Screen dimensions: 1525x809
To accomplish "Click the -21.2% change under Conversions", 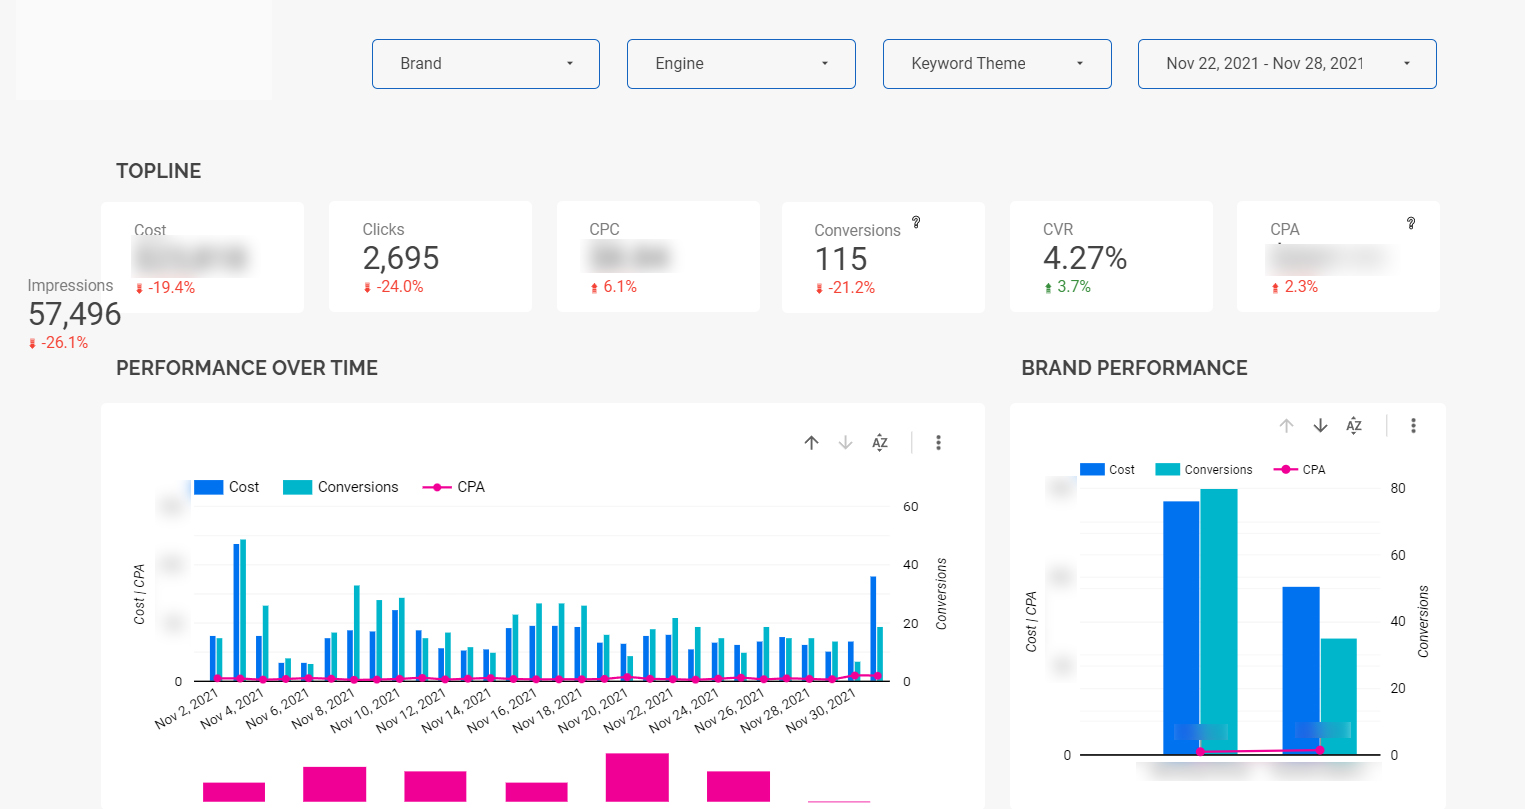I will click(x=845, y=287).
